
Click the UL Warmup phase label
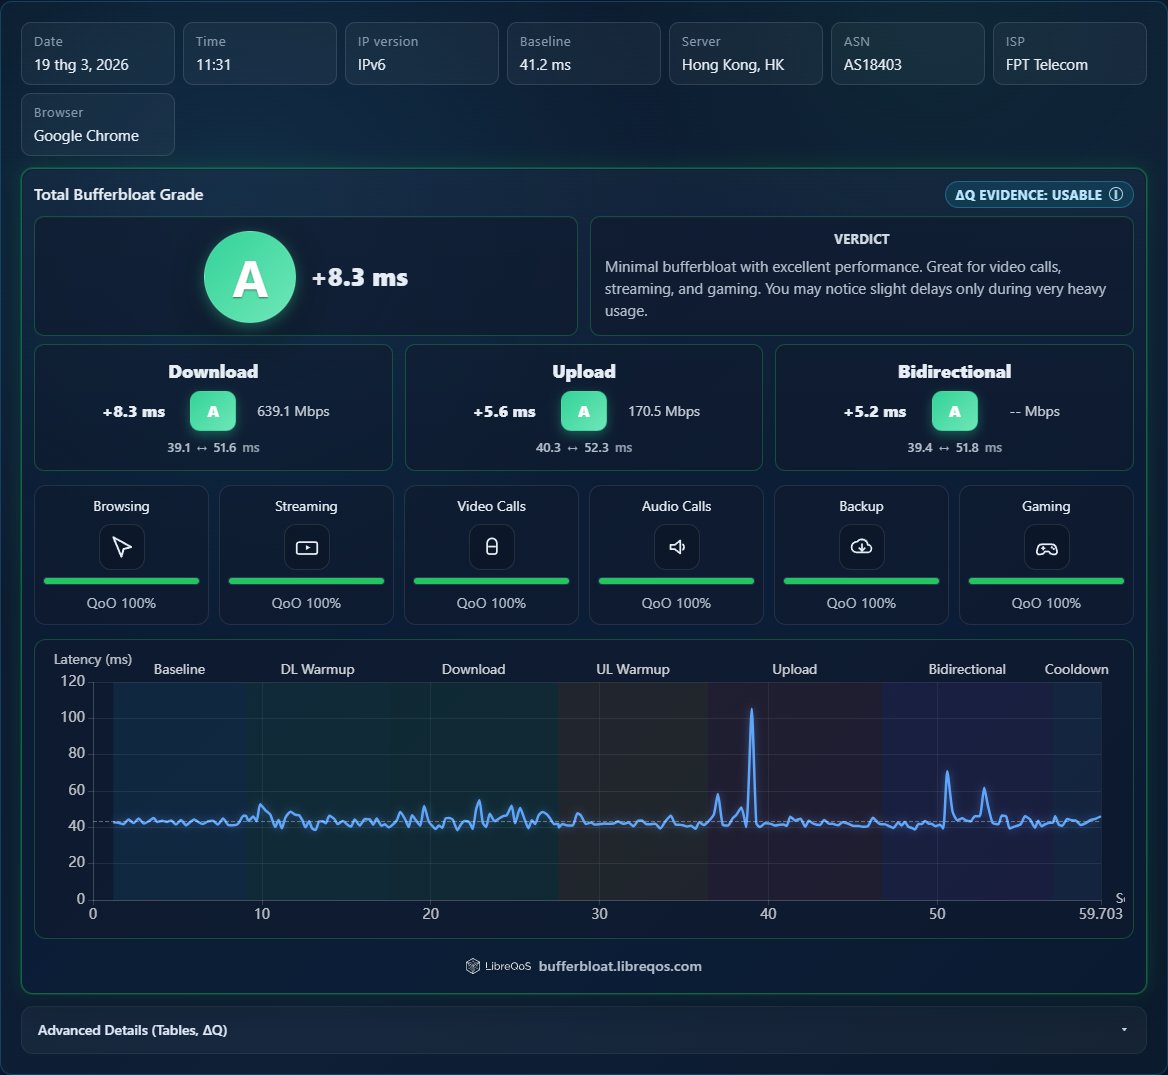coord(632,669)
